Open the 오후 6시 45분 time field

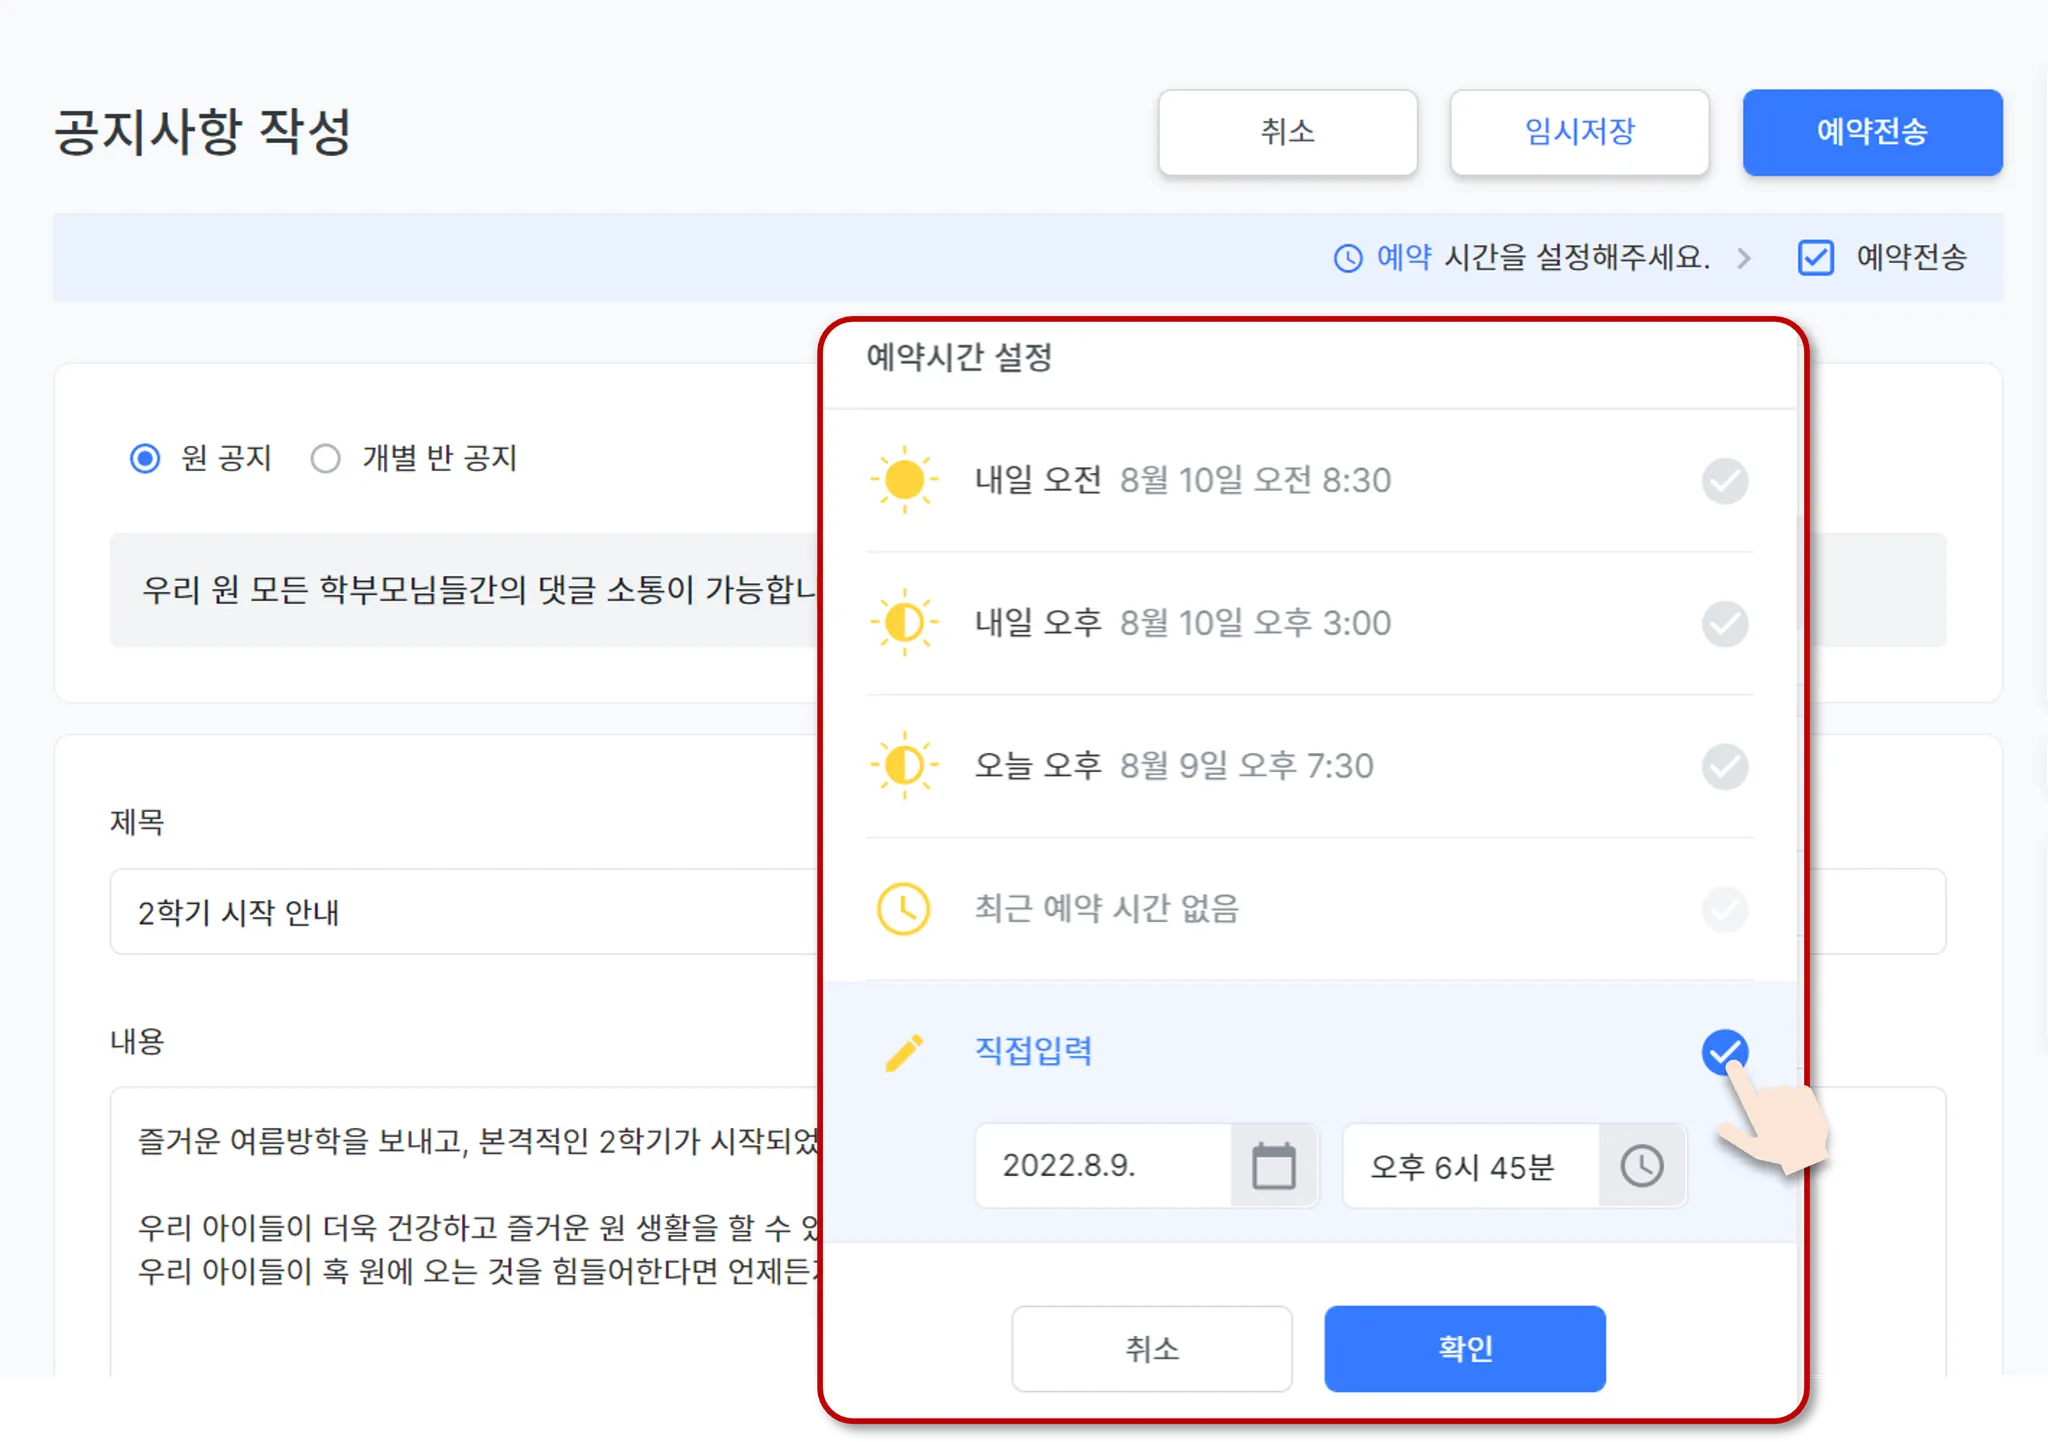[1468, 1166]
